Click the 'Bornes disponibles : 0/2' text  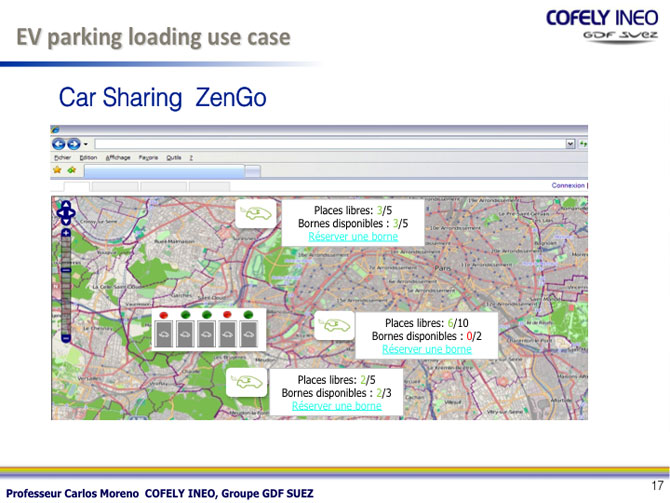point(426,336)
